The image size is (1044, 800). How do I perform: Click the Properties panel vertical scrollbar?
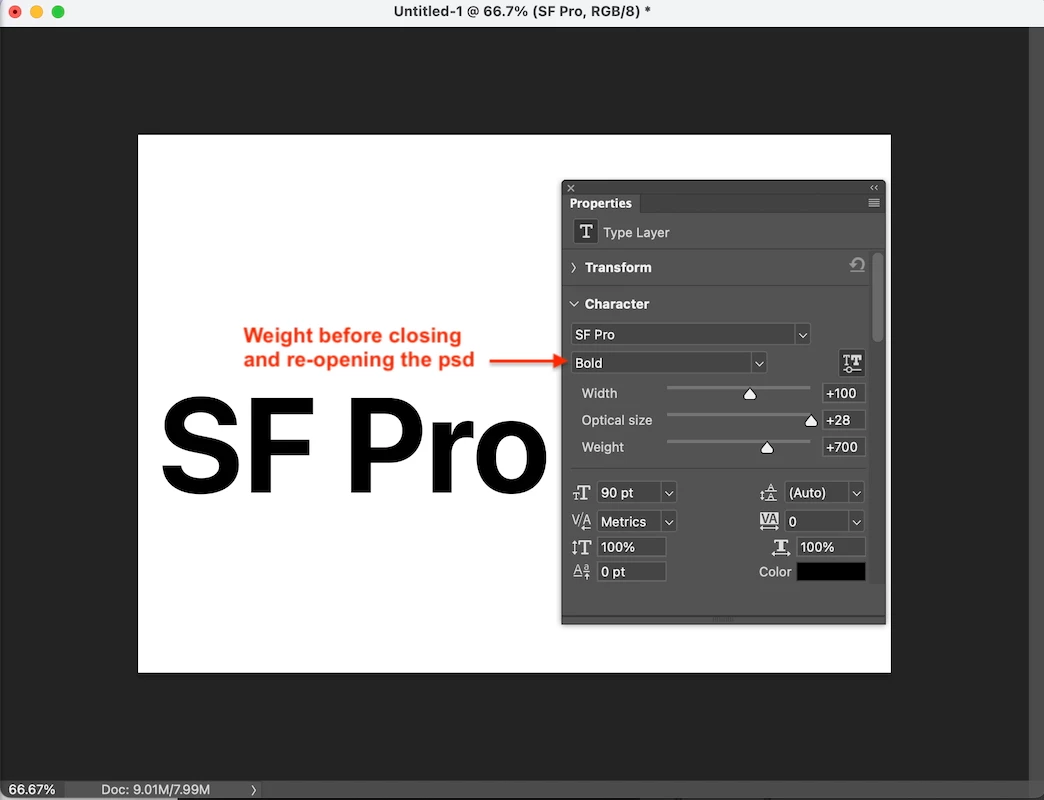click(878, 298)
